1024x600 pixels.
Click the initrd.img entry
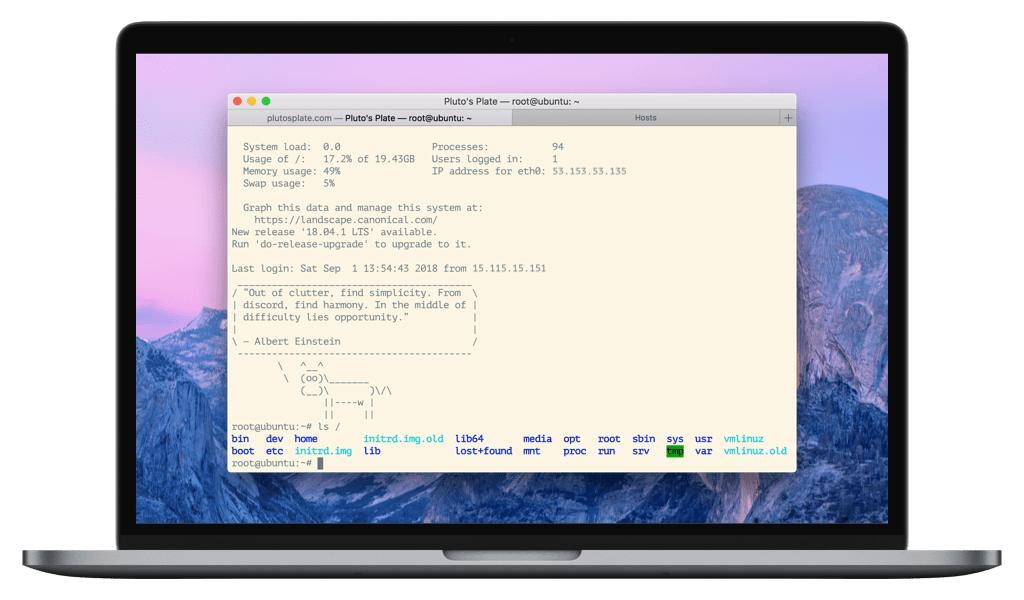pyautogui.click(x=323, y=451)
